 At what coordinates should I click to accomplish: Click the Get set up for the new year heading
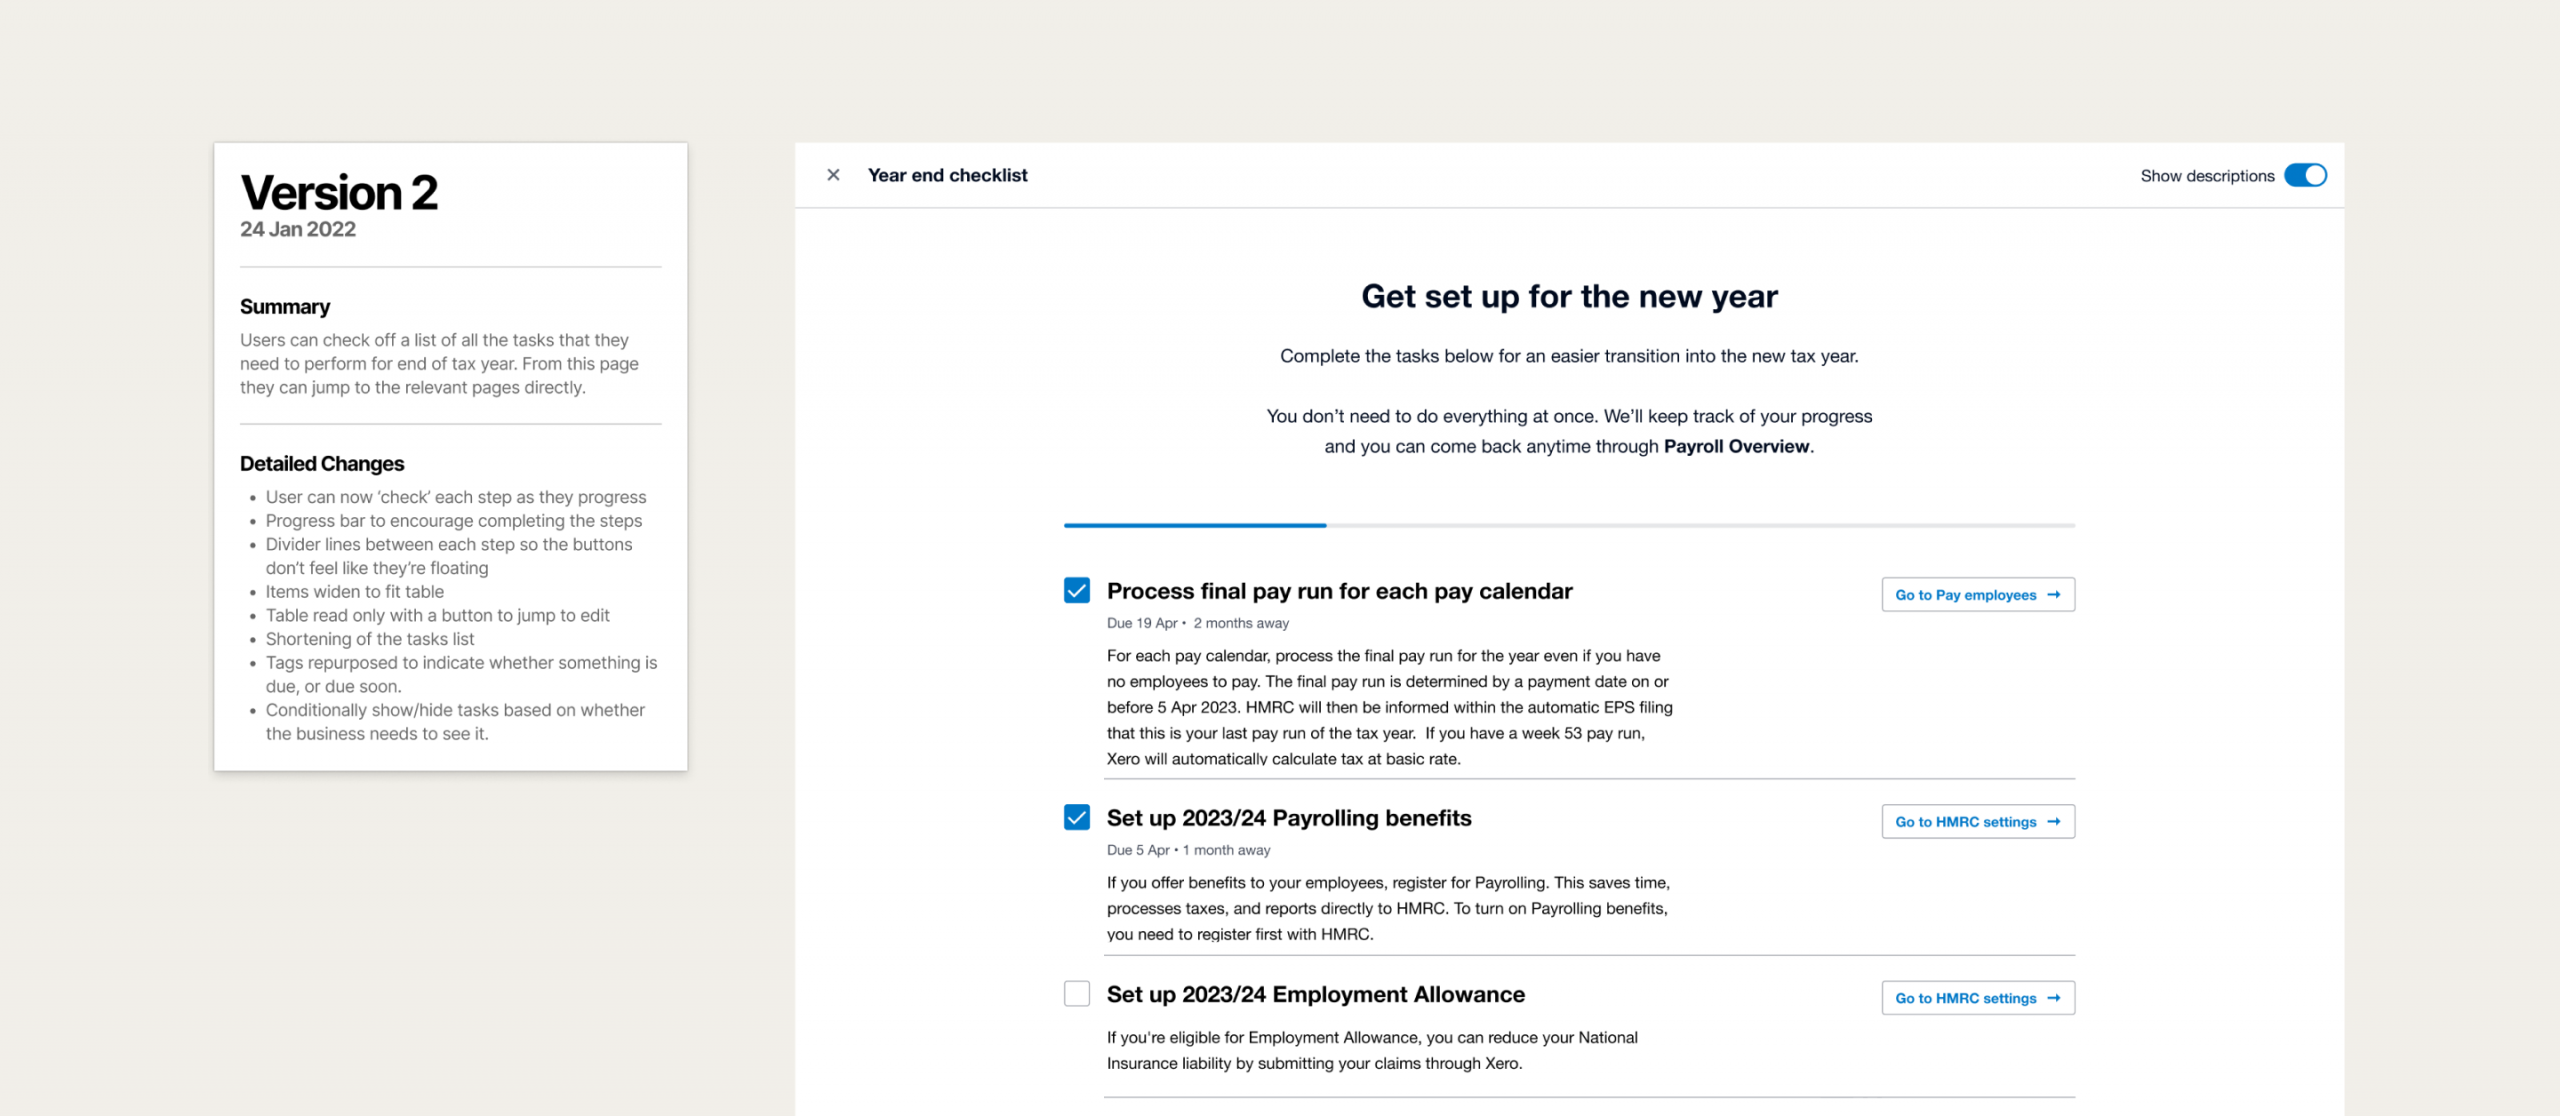(1569, 297)
